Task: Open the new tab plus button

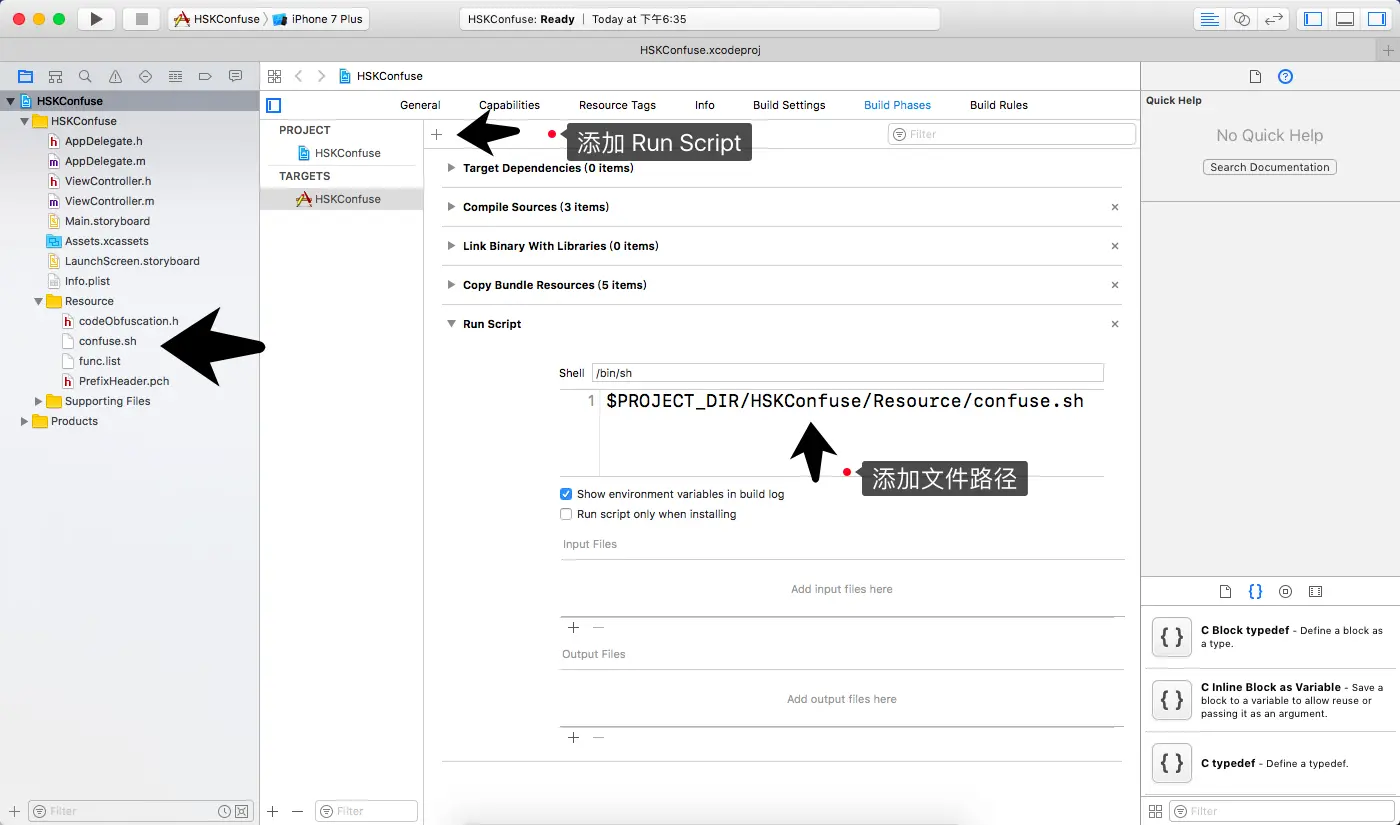Action: point(1388,50)
